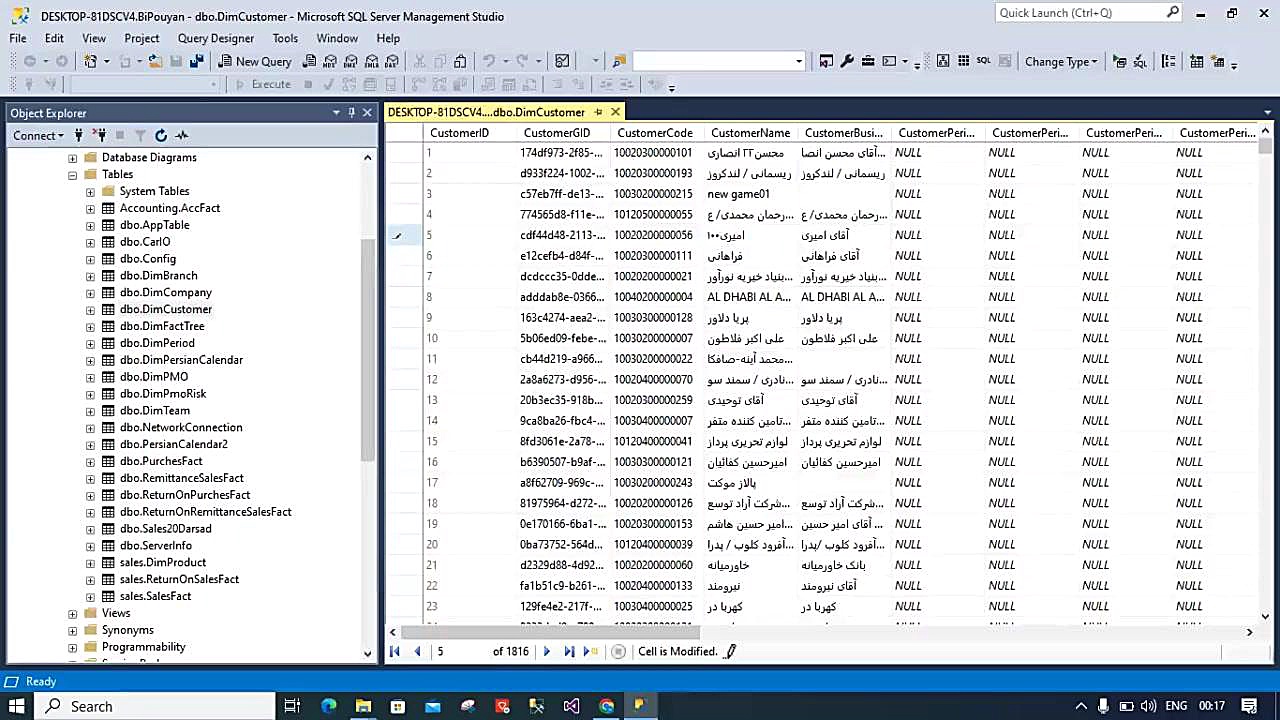Click the Execute SQL icon beside Change Type
1280x720 pixels.
click(x=1119, y=61)
